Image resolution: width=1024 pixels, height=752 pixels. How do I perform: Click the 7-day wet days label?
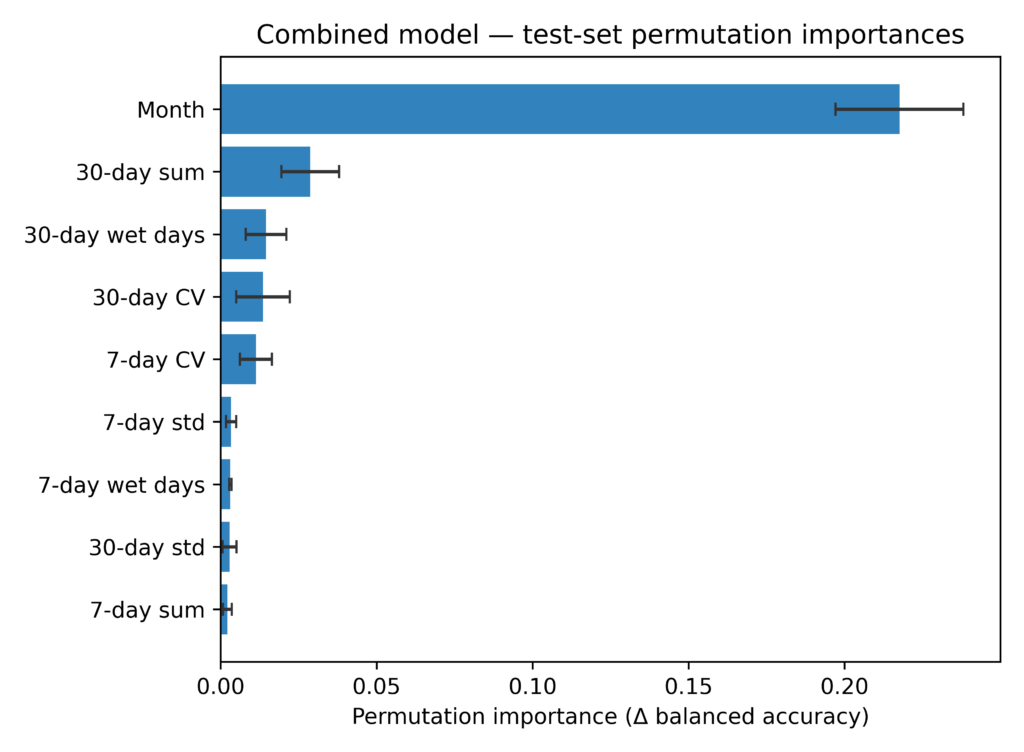[121, 485]
